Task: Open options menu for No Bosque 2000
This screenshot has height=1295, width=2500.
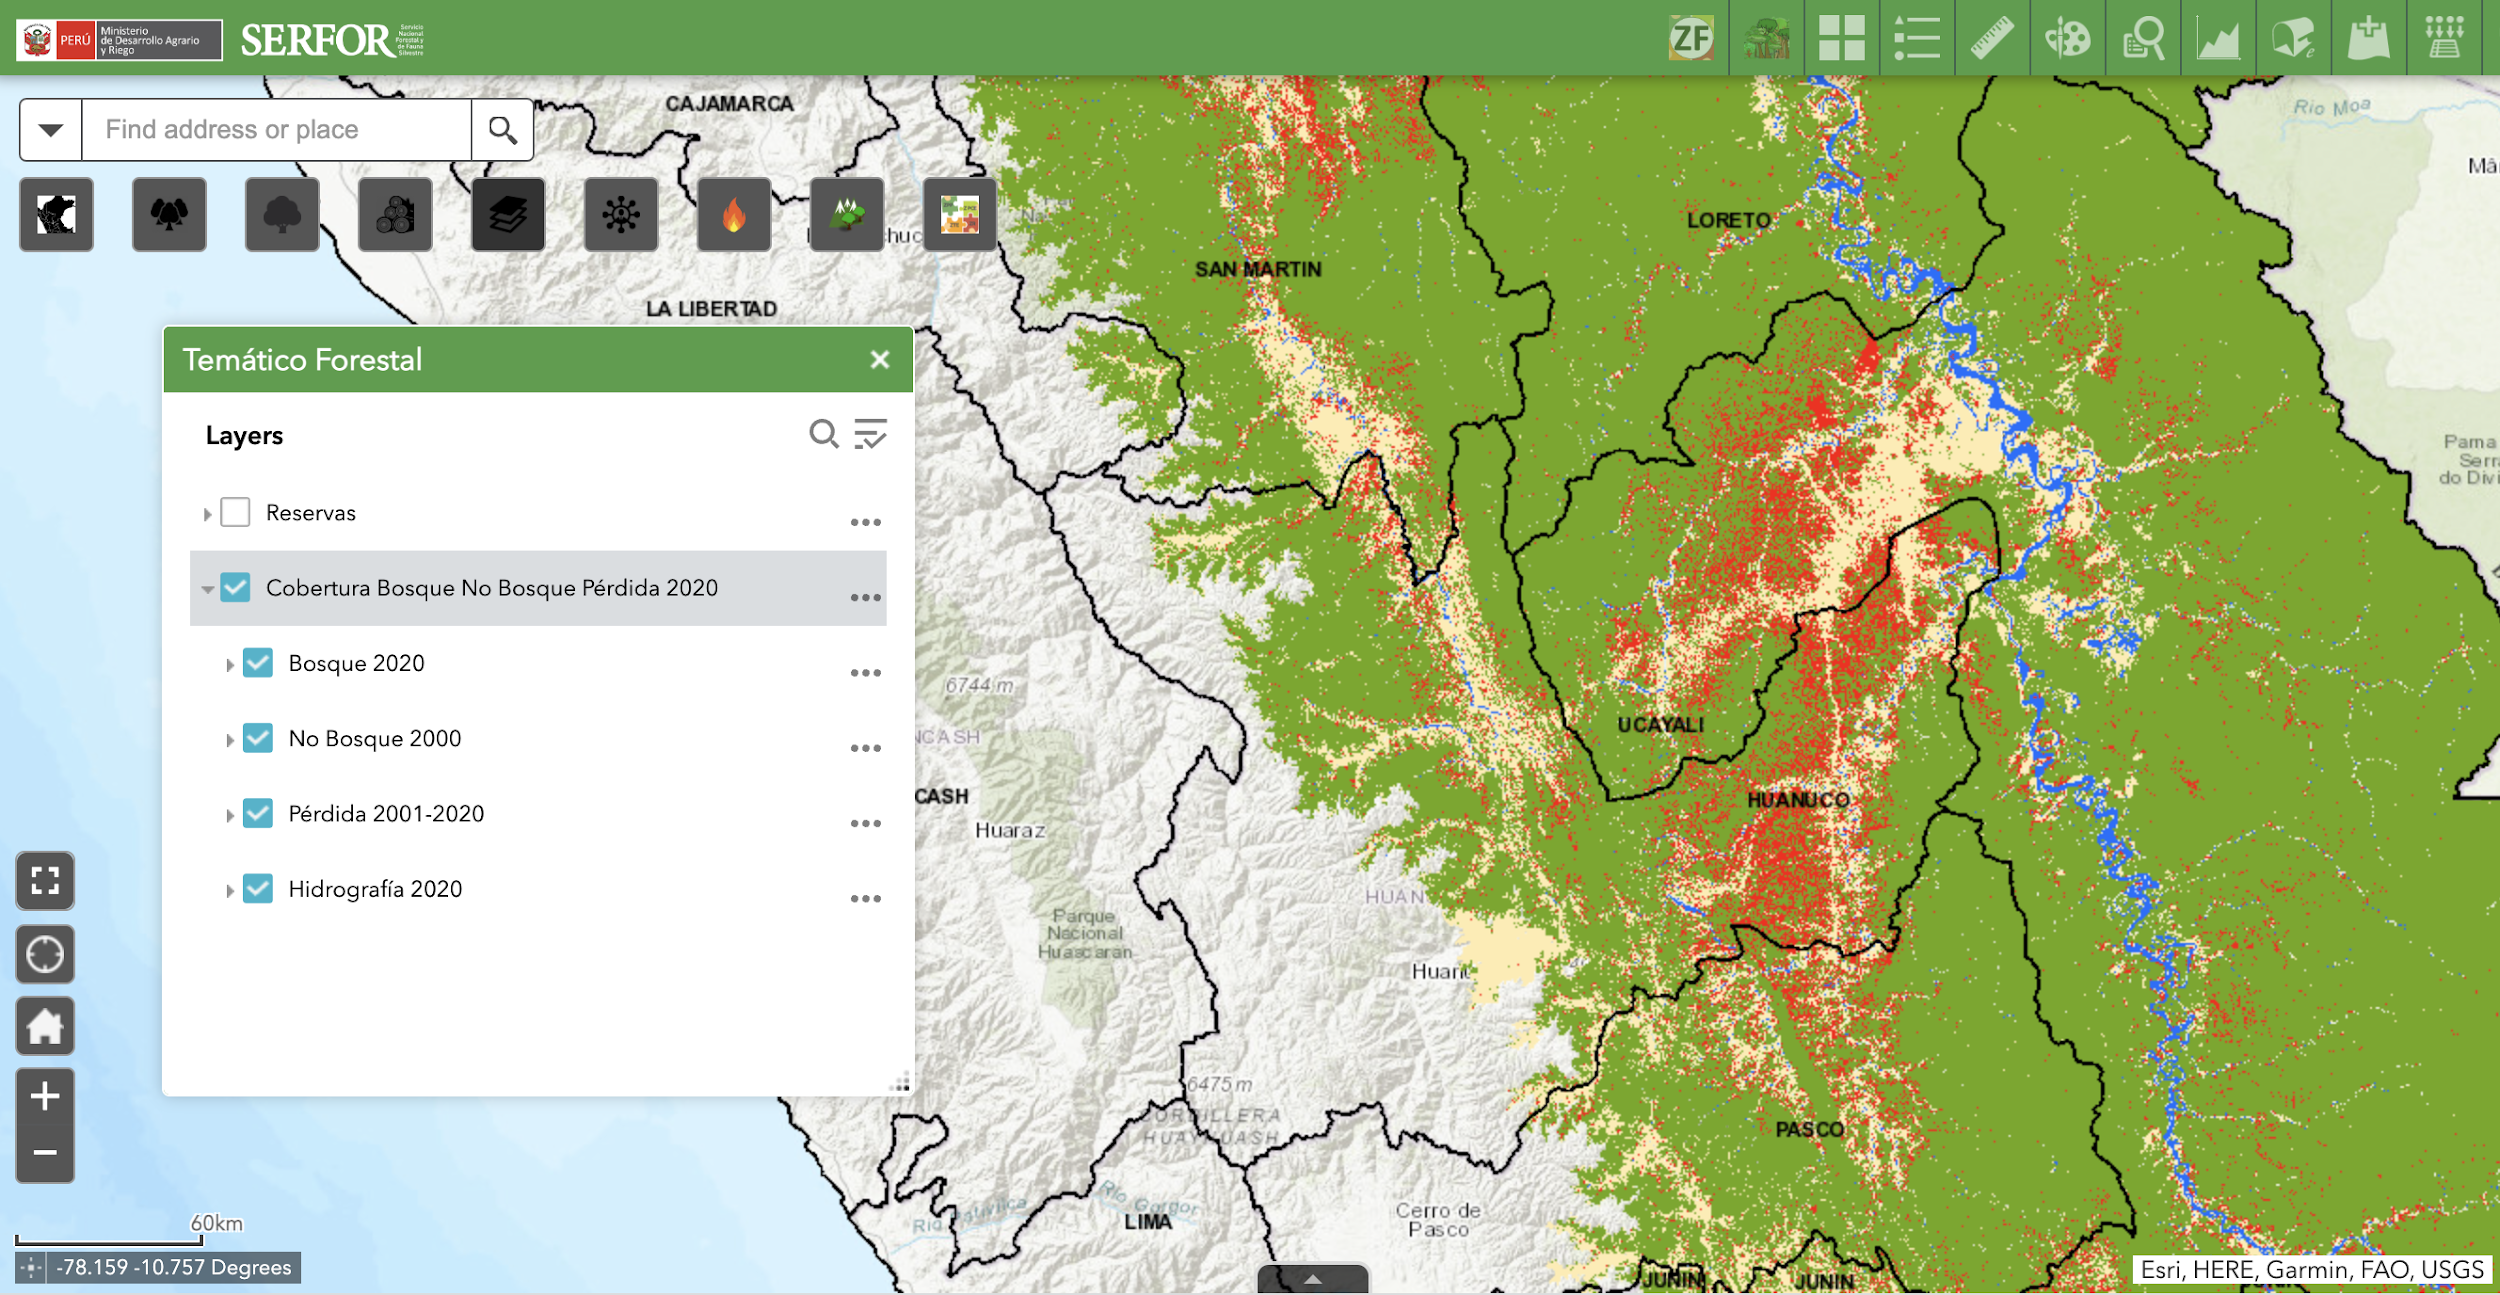Action: coord(865,748)
